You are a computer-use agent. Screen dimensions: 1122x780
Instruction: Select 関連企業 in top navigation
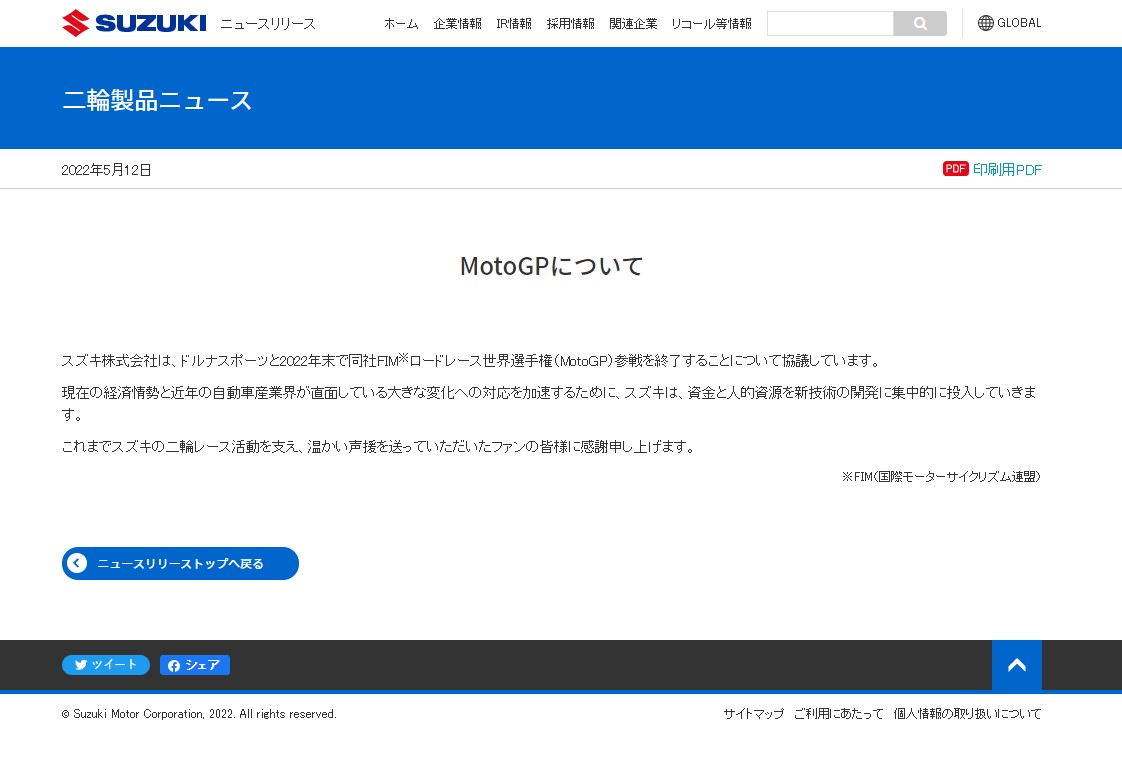click(633, 24)
